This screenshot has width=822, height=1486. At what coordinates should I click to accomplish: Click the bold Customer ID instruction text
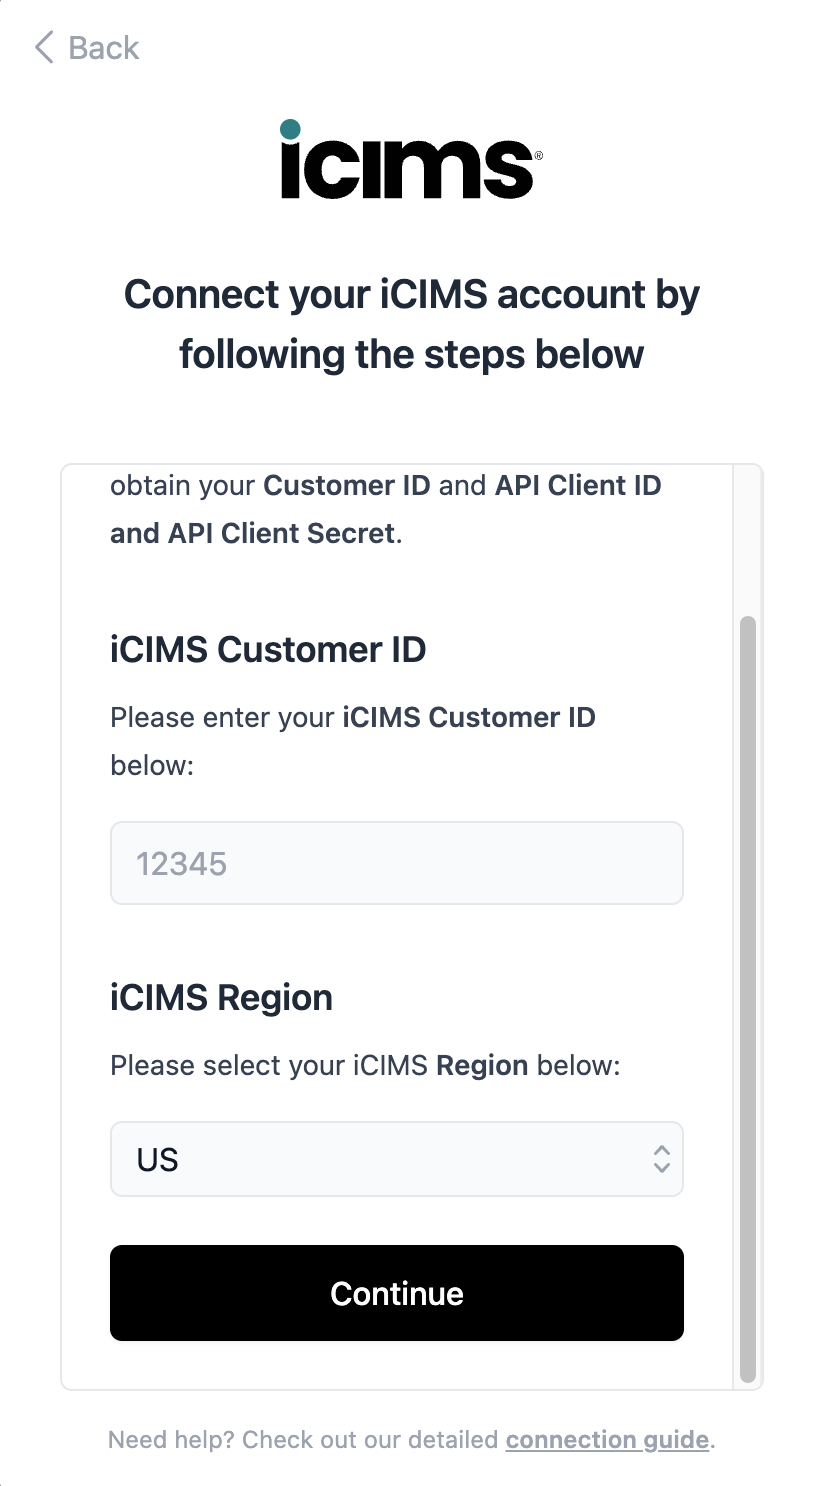click(346, 486)
